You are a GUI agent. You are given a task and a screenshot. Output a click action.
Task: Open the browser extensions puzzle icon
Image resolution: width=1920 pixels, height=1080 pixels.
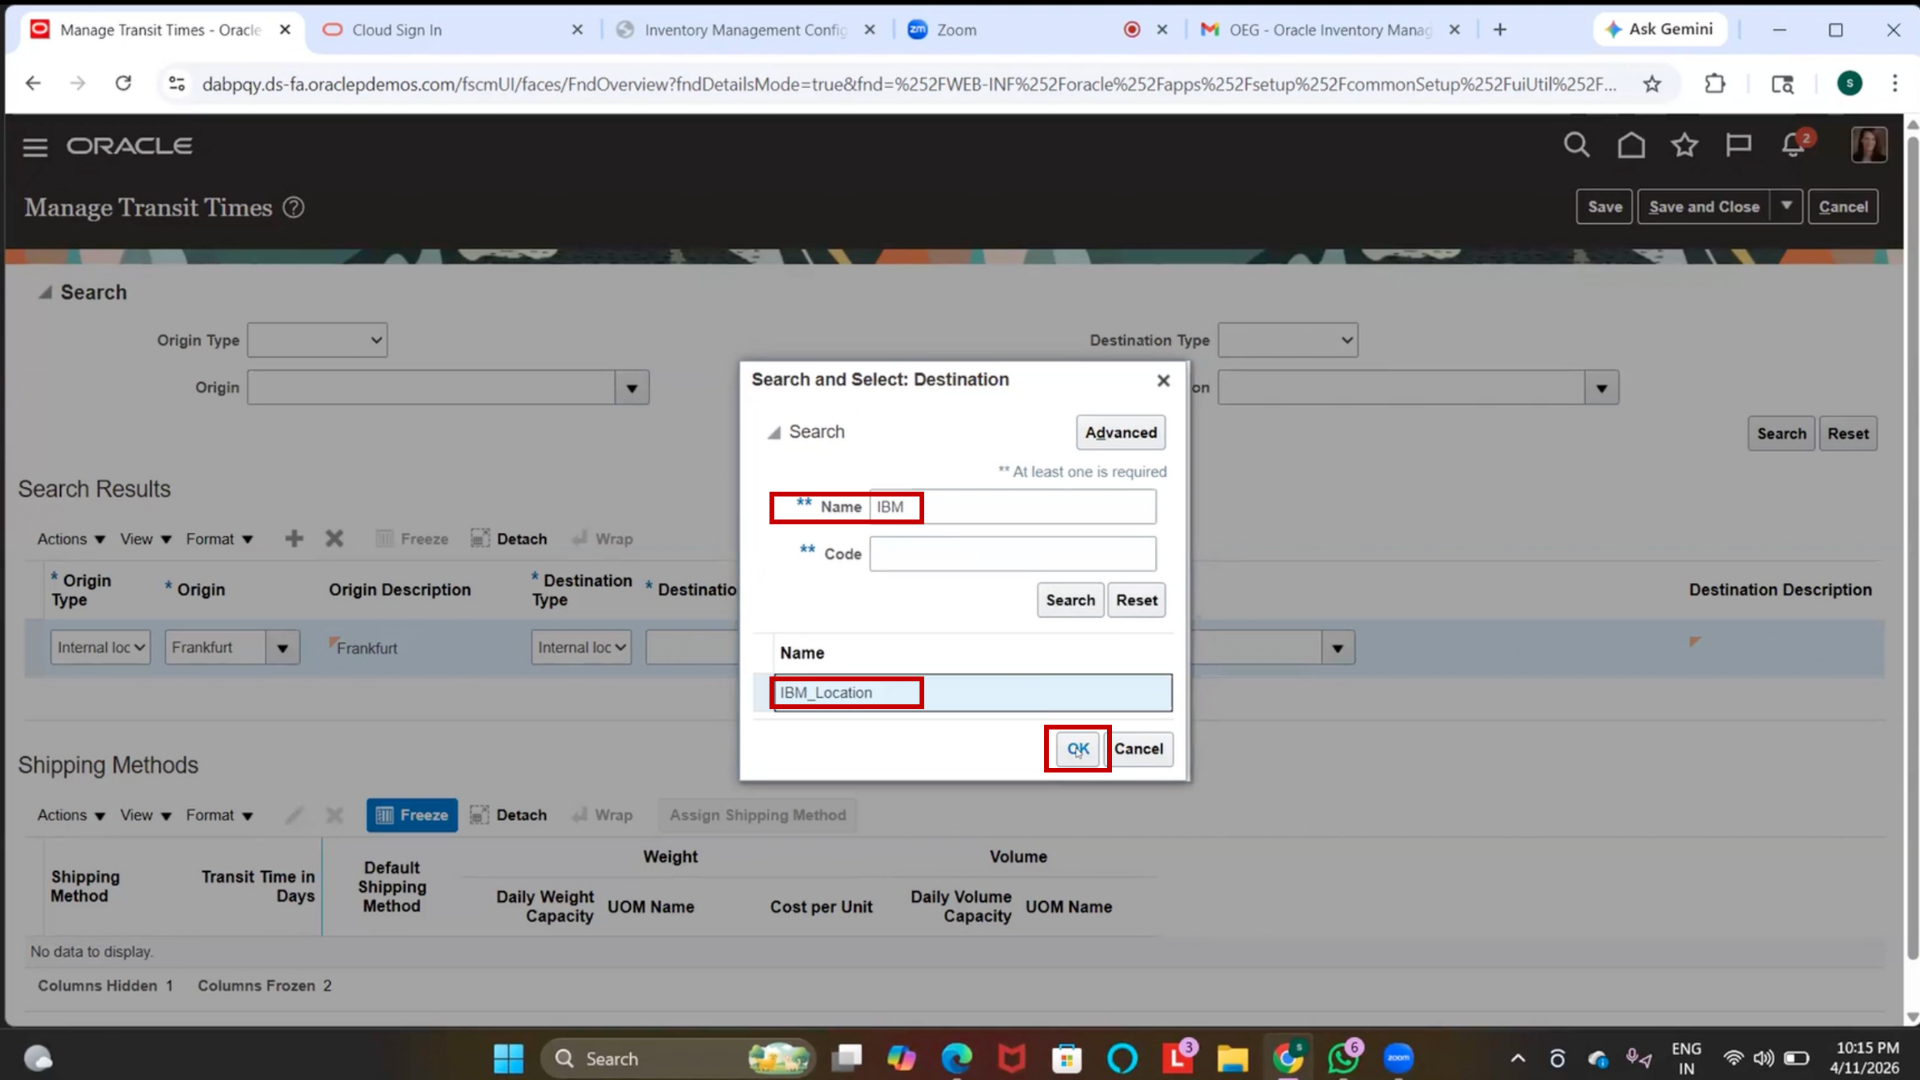click(x=1716, y=84)
